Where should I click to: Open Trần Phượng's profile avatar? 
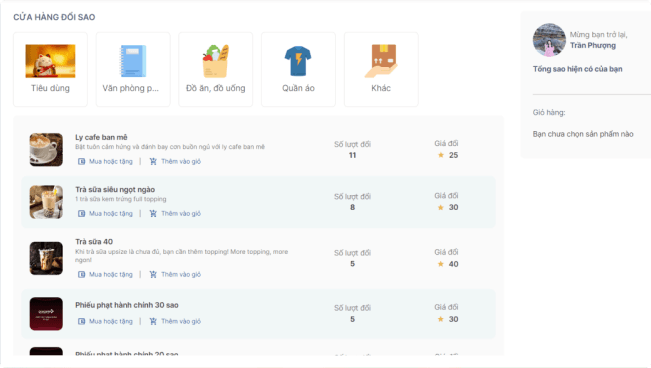tap(549, 40)
